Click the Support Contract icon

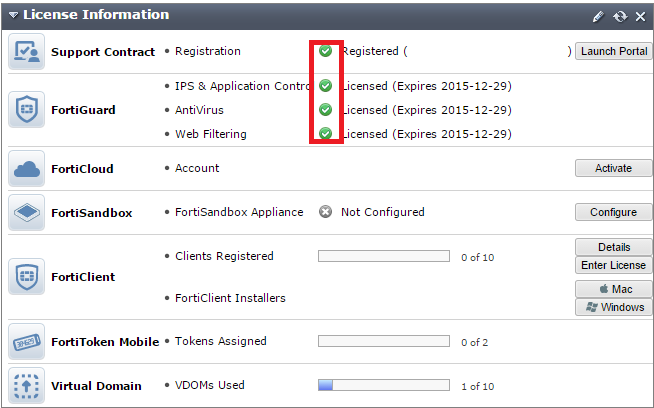[x=27, y=52]
